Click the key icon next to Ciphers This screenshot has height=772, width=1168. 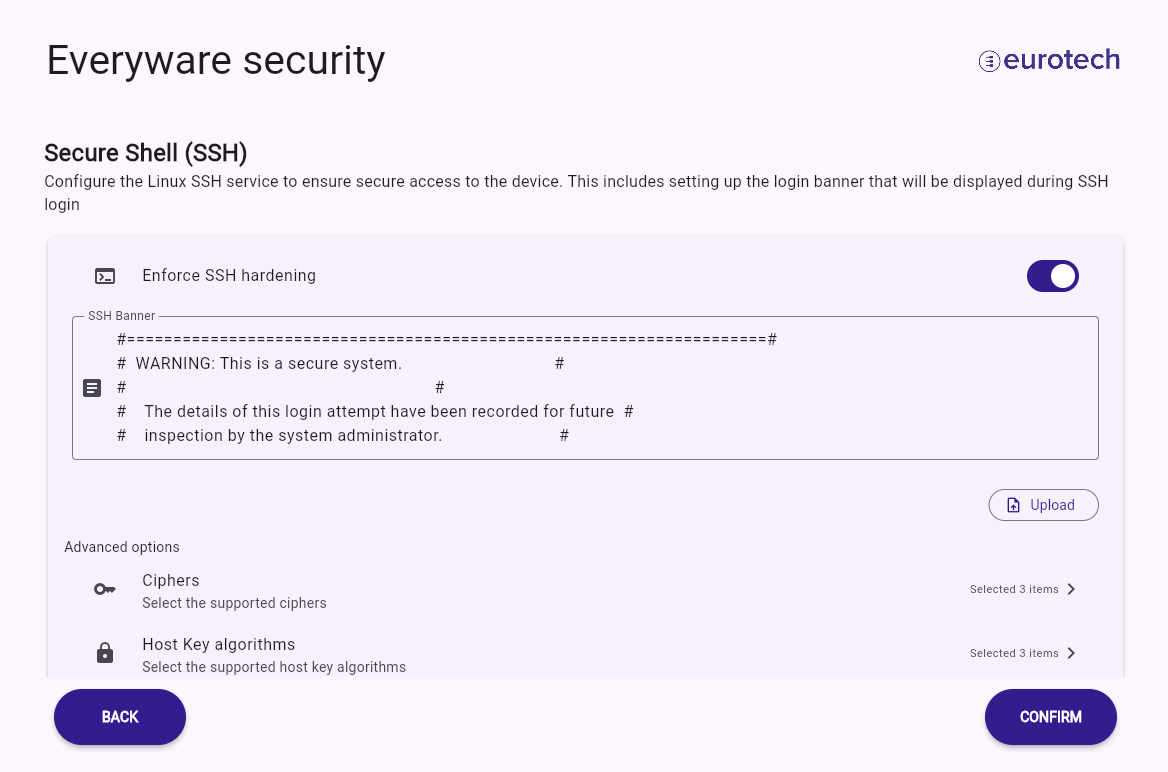(x=105, y=589)
